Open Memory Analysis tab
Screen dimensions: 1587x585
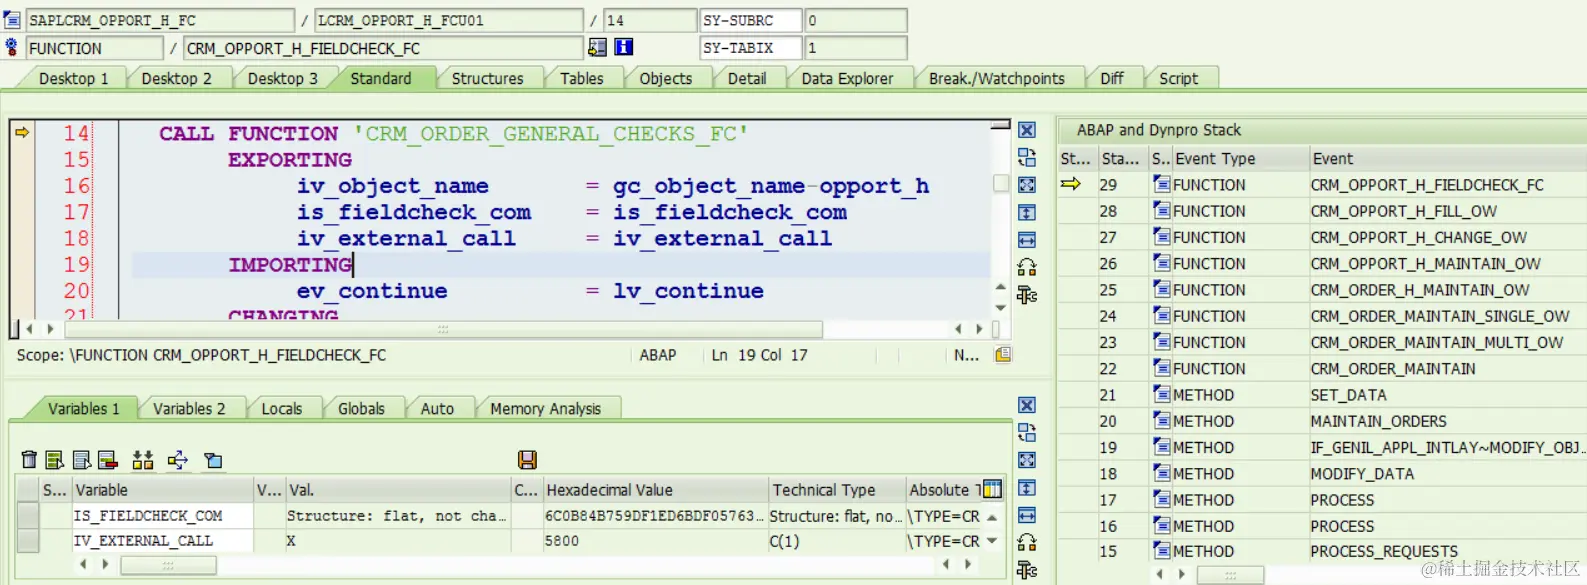tap(545, 408)
